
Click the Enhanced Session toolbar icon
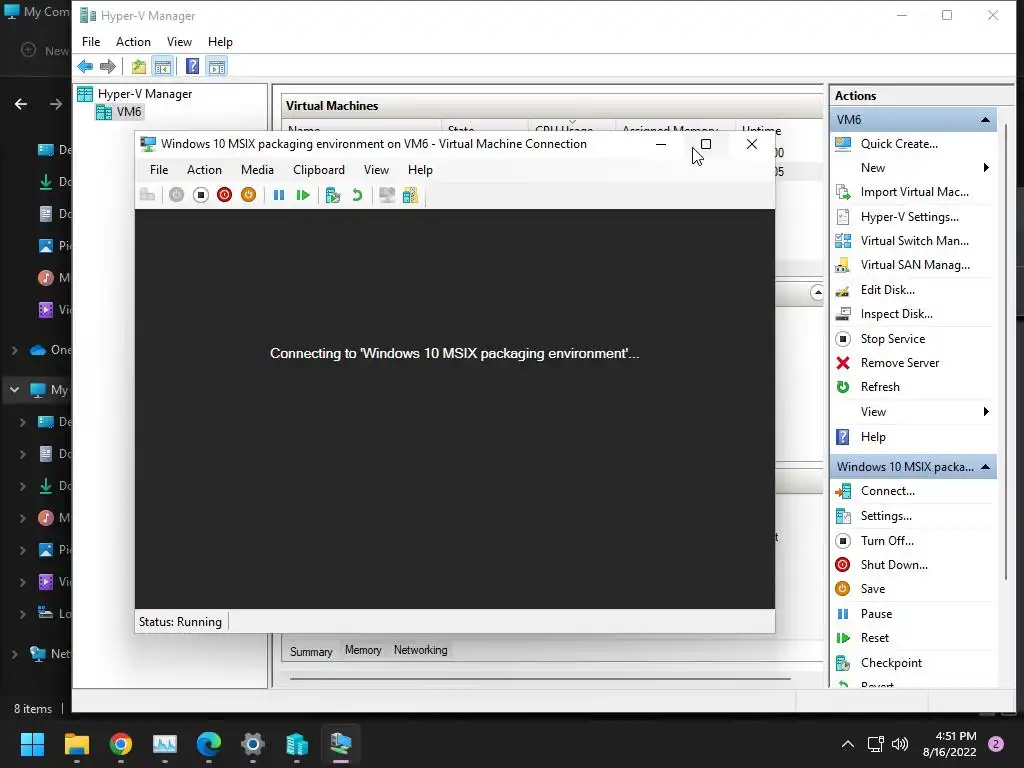(x=387, y=195)
